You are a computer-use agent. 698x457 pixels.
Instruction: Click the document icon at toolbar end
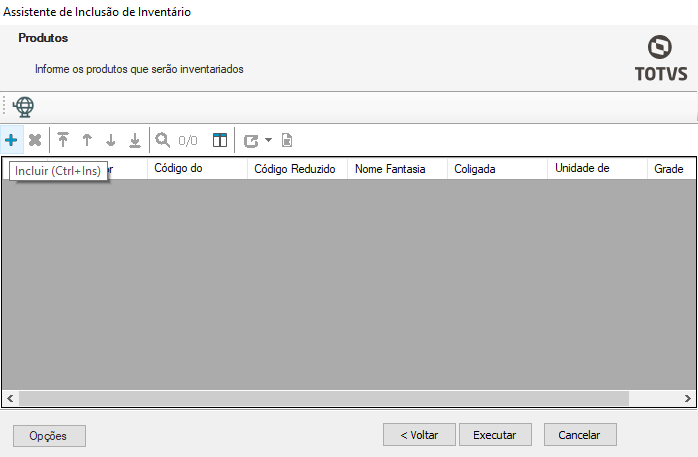click(x=287, y=140)
